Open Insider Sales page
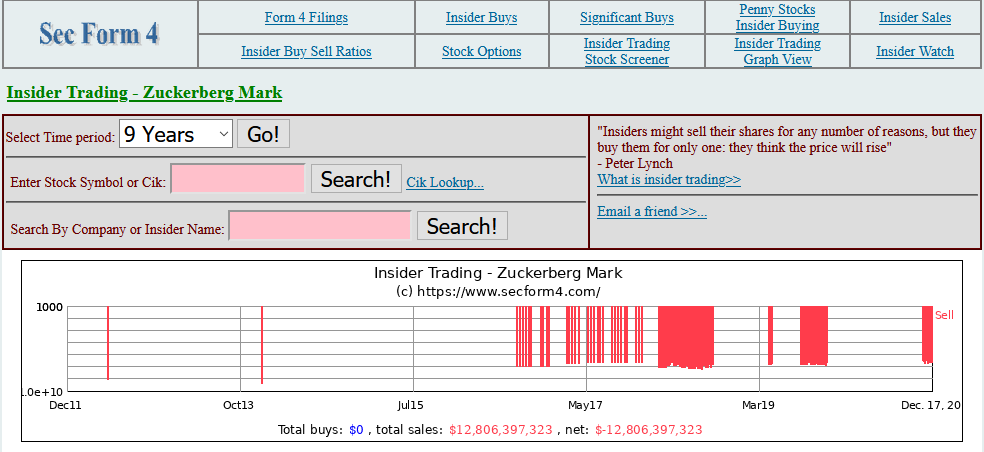This screenshot has height=452, width=984. [915, 18]
